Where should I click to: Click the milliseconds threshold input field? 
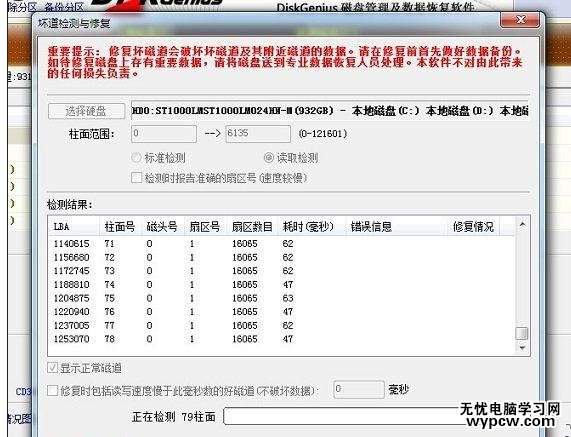pyautogui.click(x=359, y=390)
